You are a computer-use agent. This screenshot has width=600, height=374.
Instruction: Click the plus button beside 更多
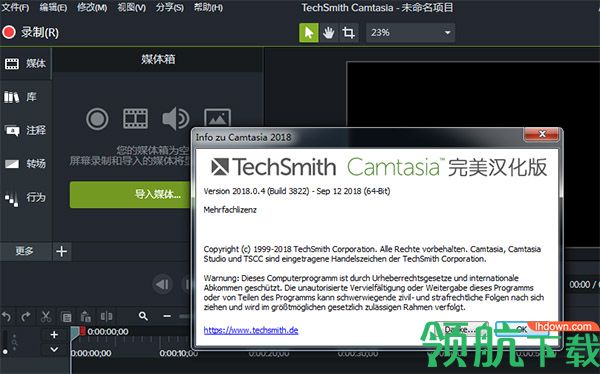coord(62,251)
